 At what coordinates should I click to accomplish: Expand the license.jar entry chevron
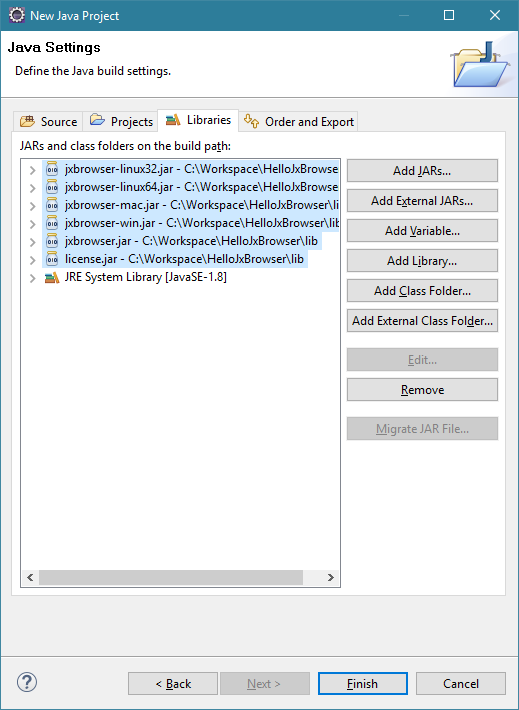(x=32, y=259)
